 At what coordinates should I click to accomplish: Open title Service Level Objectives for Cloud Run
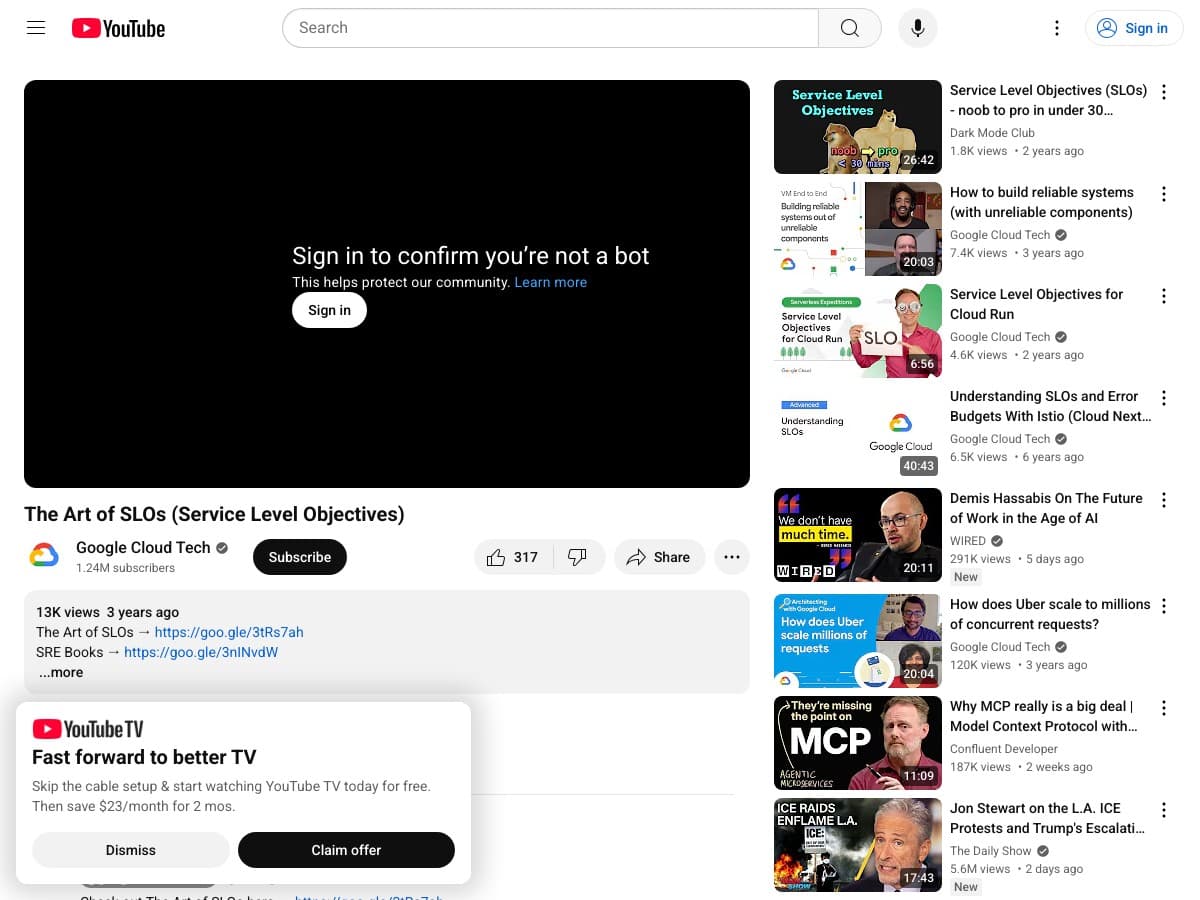click(1036, 304)
